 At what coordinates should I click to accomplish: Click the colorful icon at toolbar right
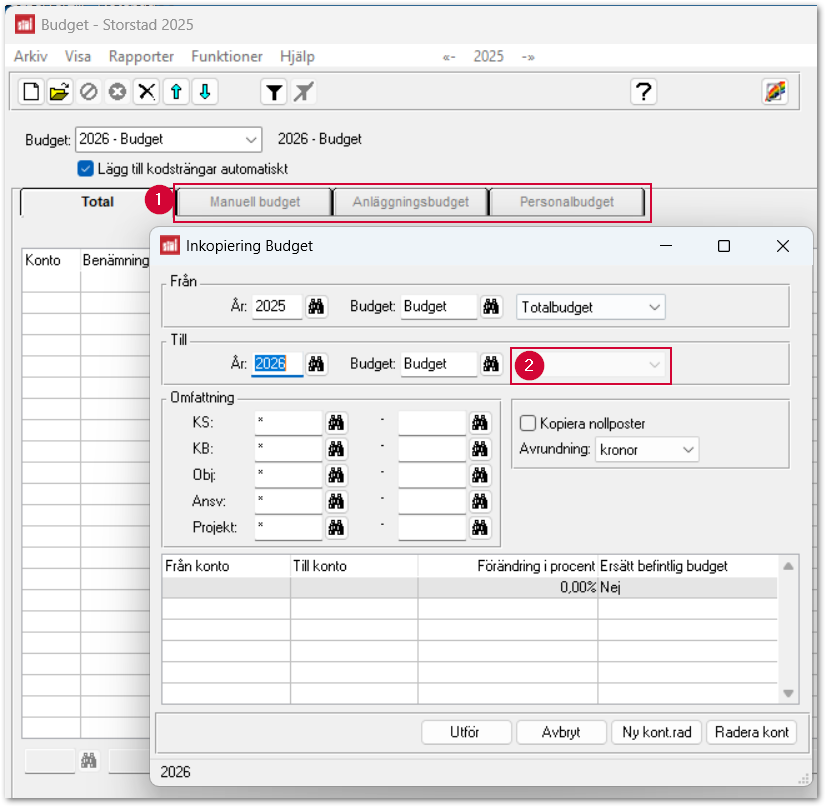[775, 92]
